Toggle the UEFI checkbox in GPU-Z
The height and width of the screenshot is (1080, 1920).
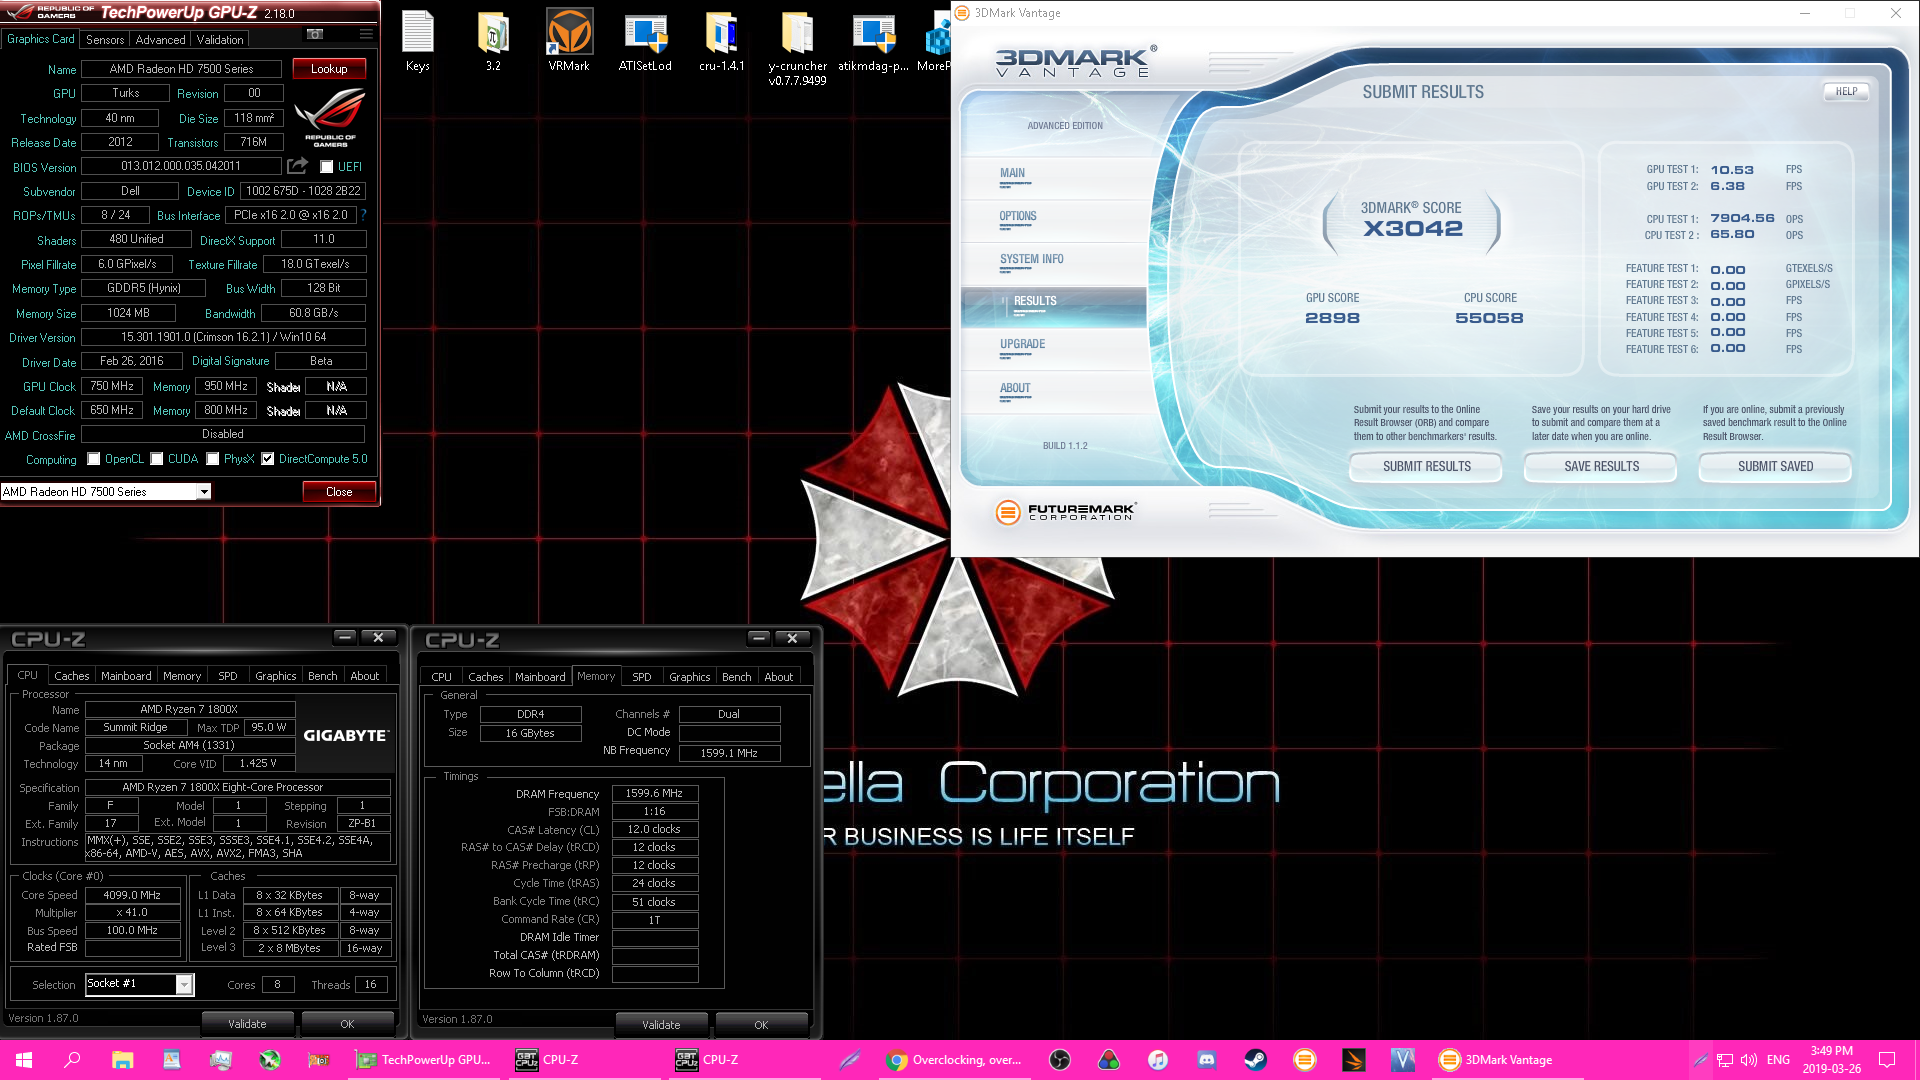coord(326,167)
